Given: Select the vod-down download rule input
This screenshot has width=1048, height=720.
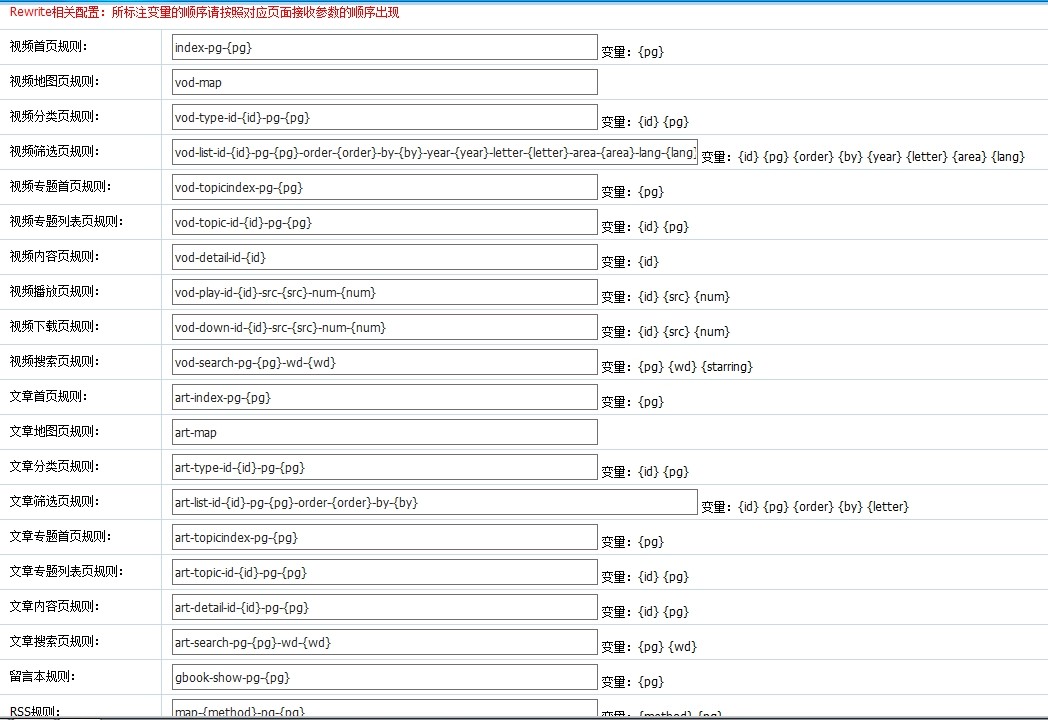Looking at the screenshot, I should pyautogui.click(x=384, y=327).
